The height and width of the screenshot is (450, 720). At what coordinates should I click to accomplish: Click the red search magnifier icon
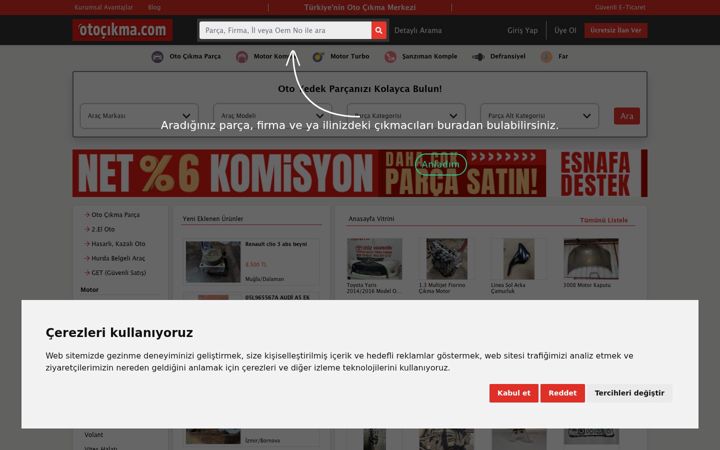pyautogui.click(x=379, y=30)
